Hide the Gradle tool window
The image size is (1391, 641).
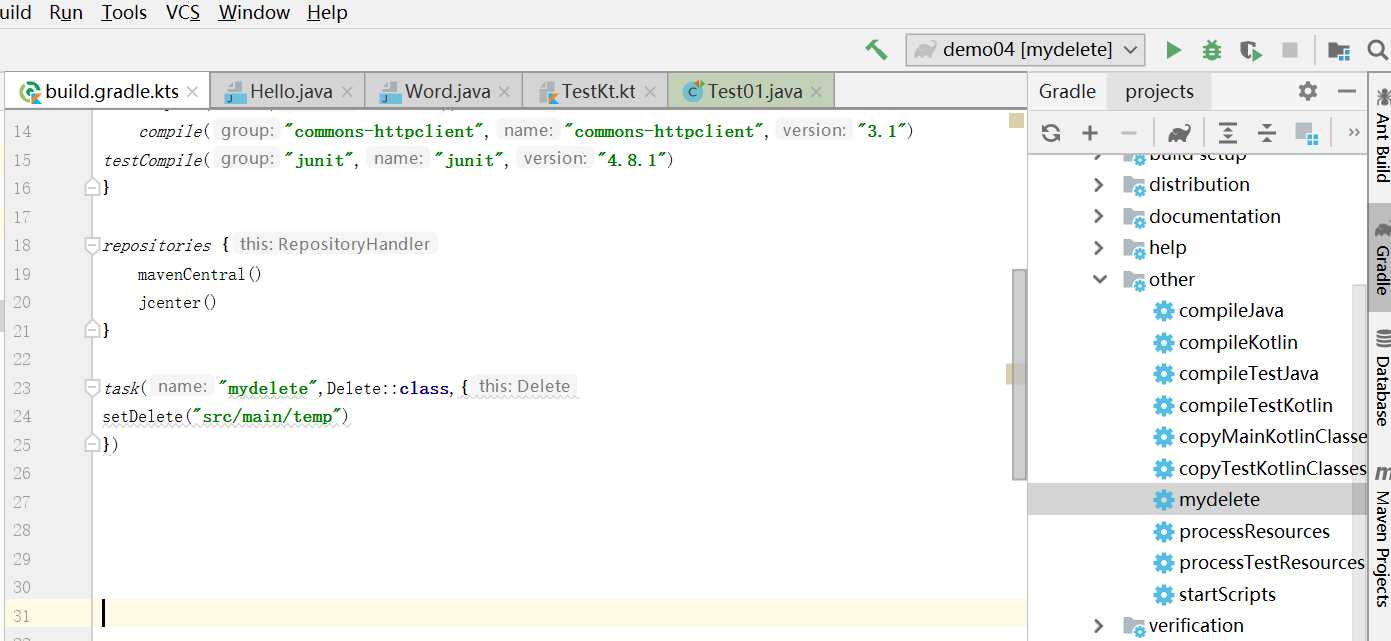tap(1347, 91)
